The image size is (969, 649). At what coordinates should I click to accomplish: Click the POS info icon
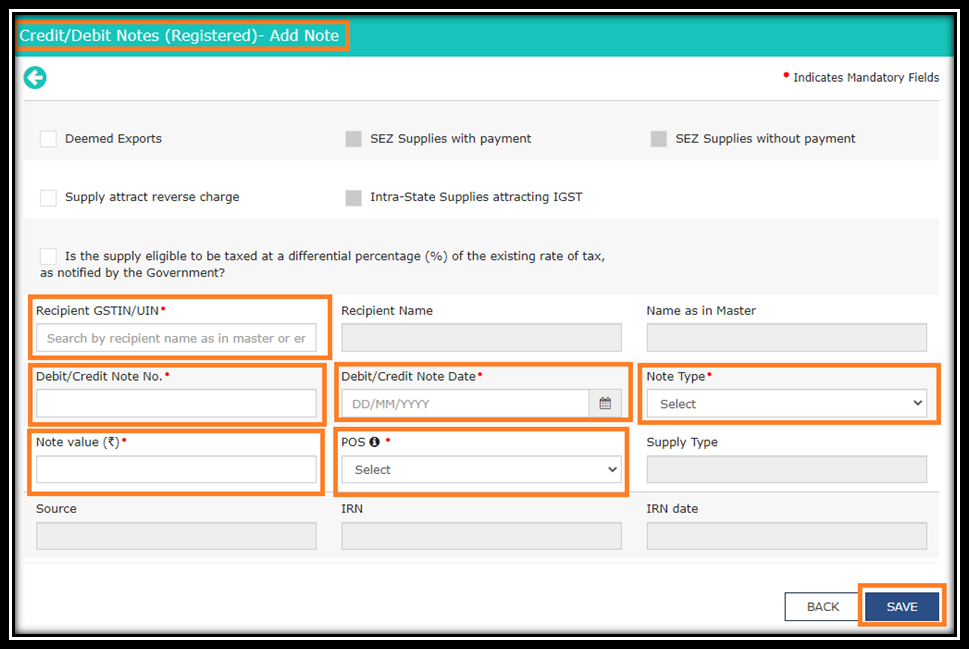pos(374,442)
